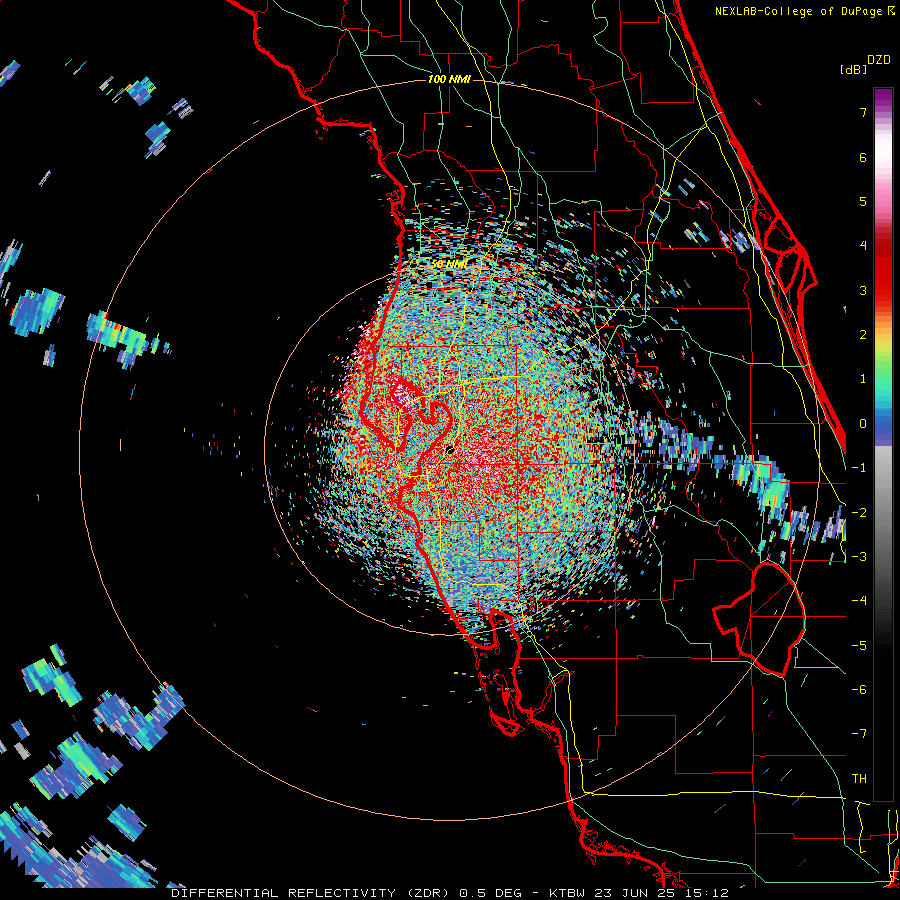Screen dimensions: 900x900
Task: Select the 6 value on the dB scale
Action: click(863, 157)
